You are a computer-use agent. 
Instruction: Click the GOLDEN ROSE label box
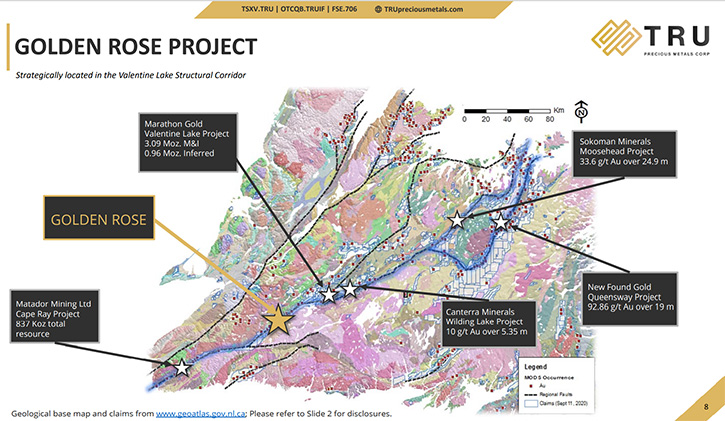click(99, 218)
